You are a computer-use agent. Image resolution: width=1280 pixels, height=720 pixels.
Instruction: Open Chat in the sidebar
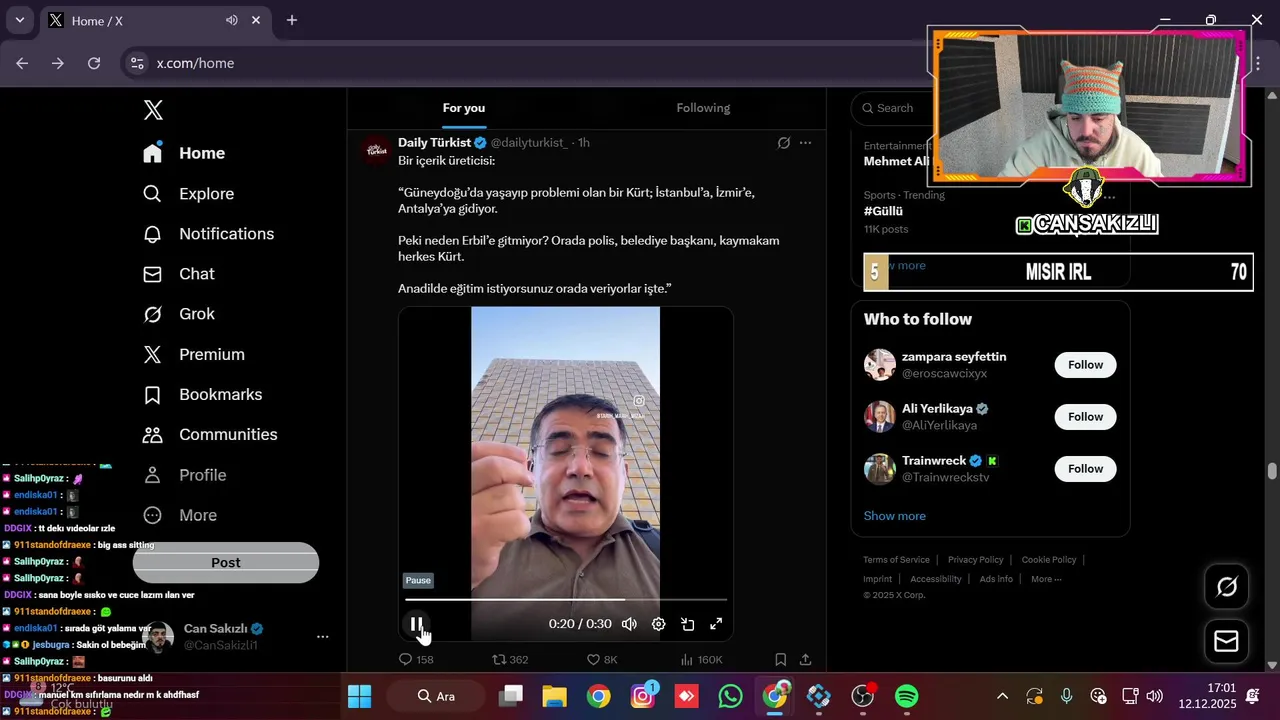click(x=178, y=274)
